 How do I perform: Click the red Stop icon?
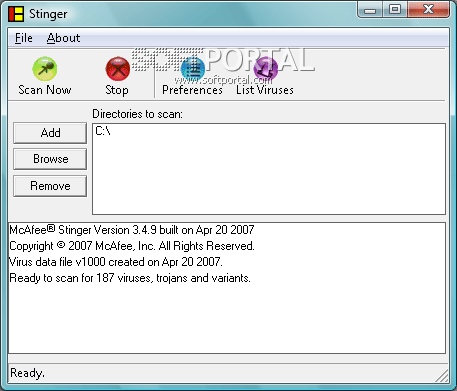pyautogui.click(x=117, y=69)
